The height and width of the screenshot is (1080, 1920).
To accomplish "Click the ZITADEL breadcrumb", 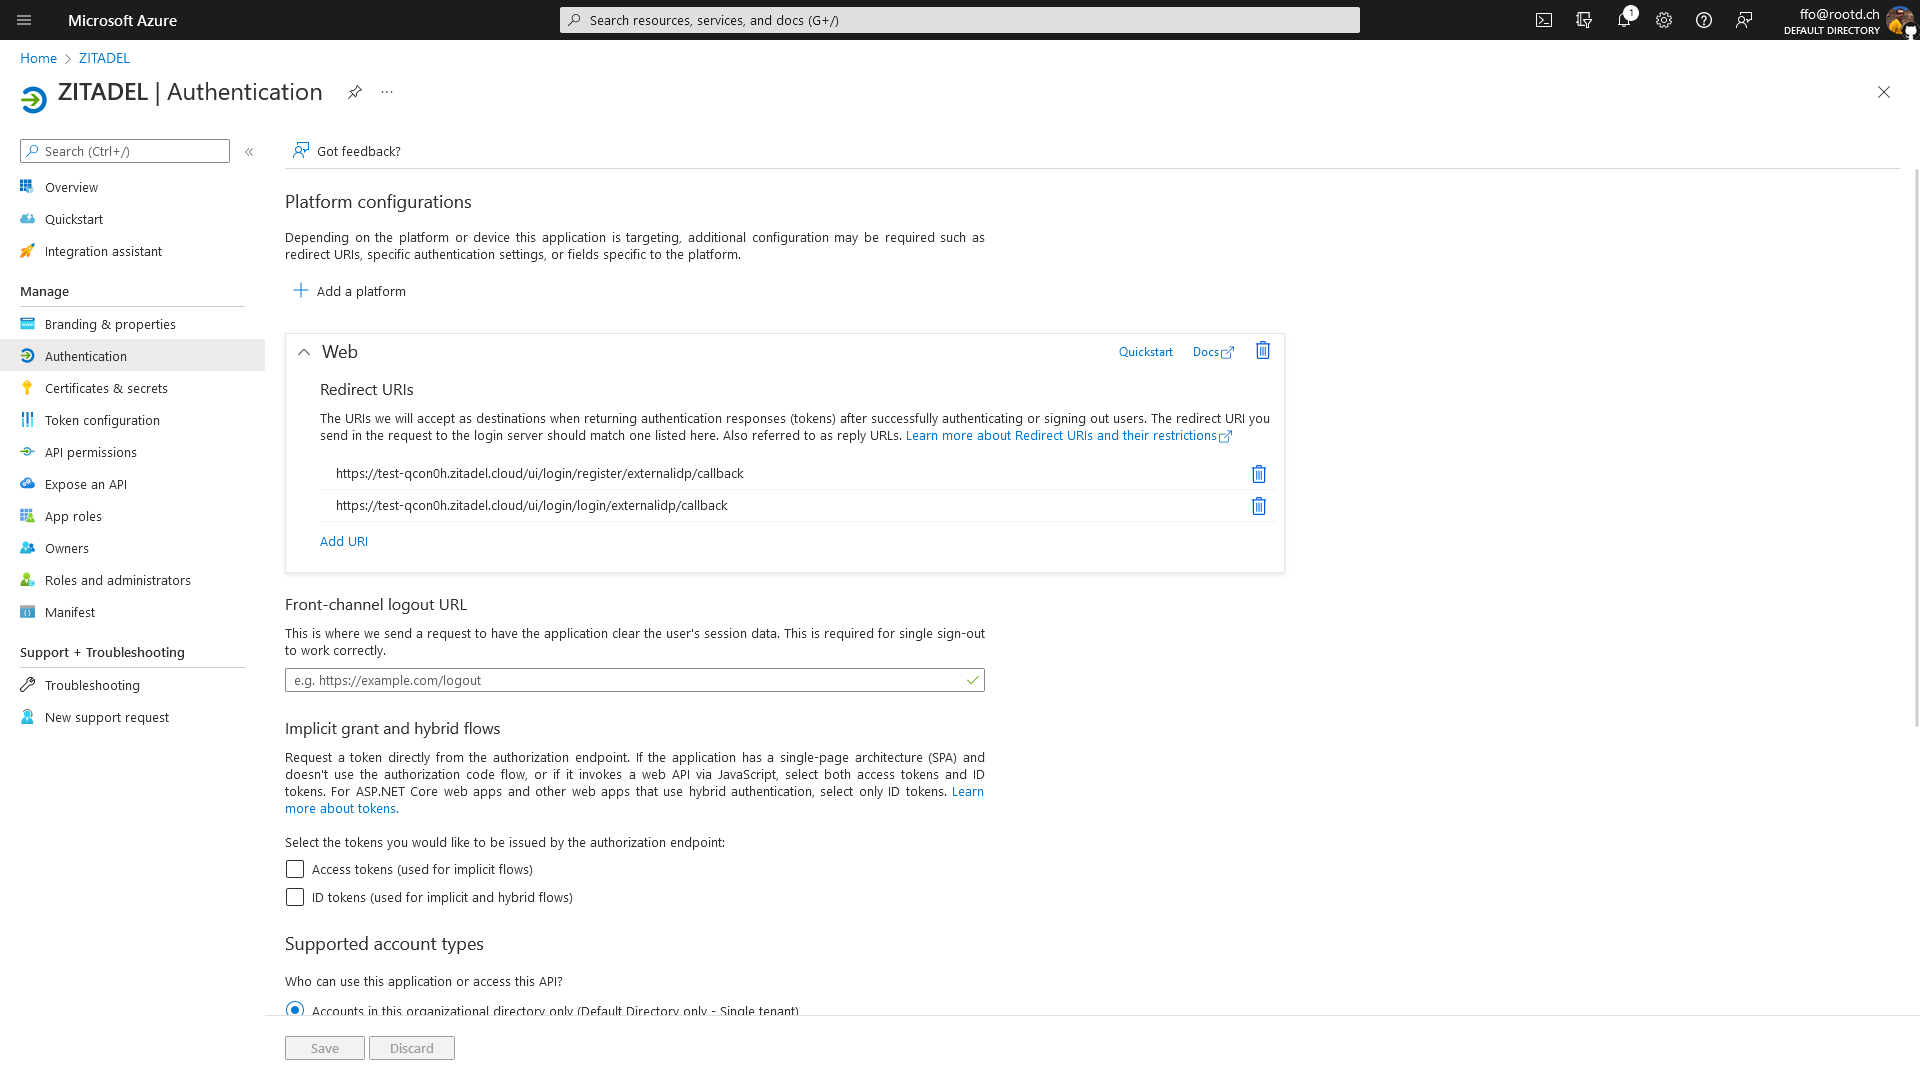I will (x=104, y=58).
